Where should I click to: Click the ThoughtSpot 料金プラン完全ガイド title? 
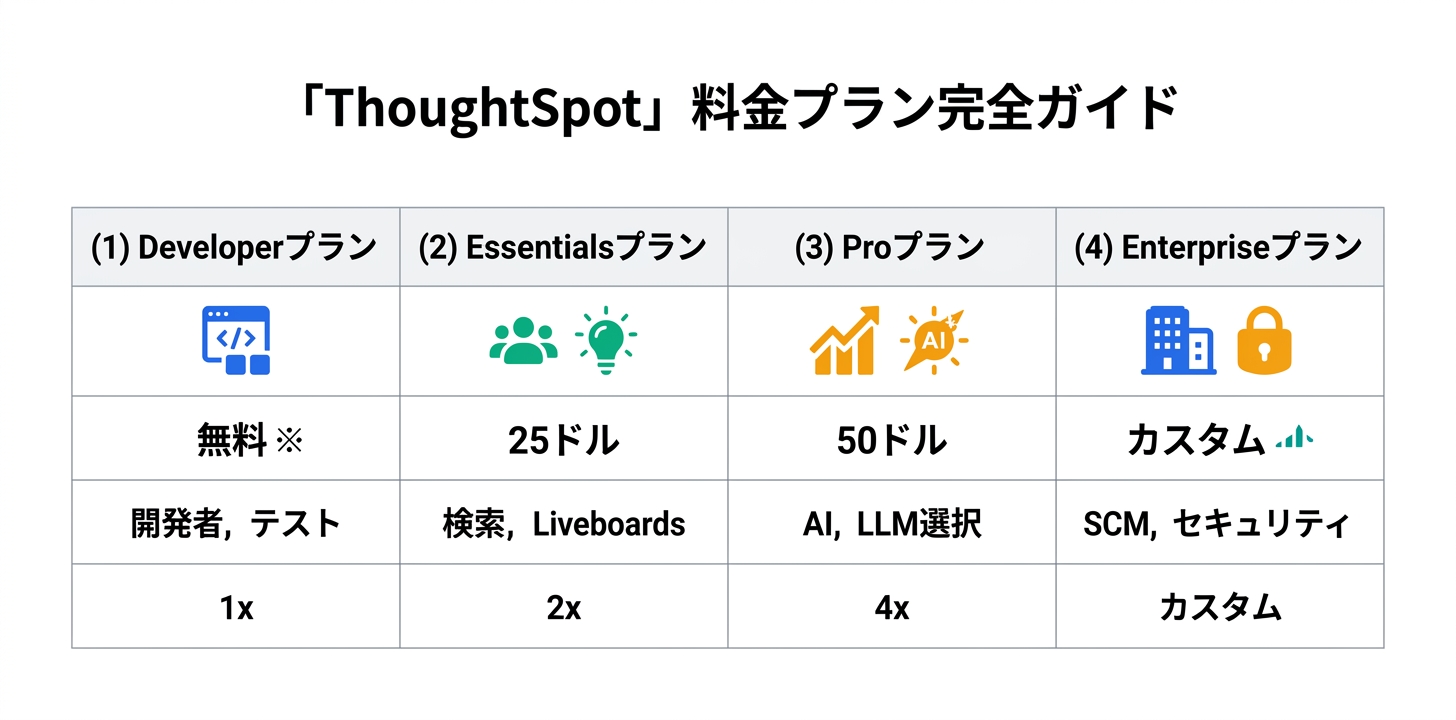[727, 108]
